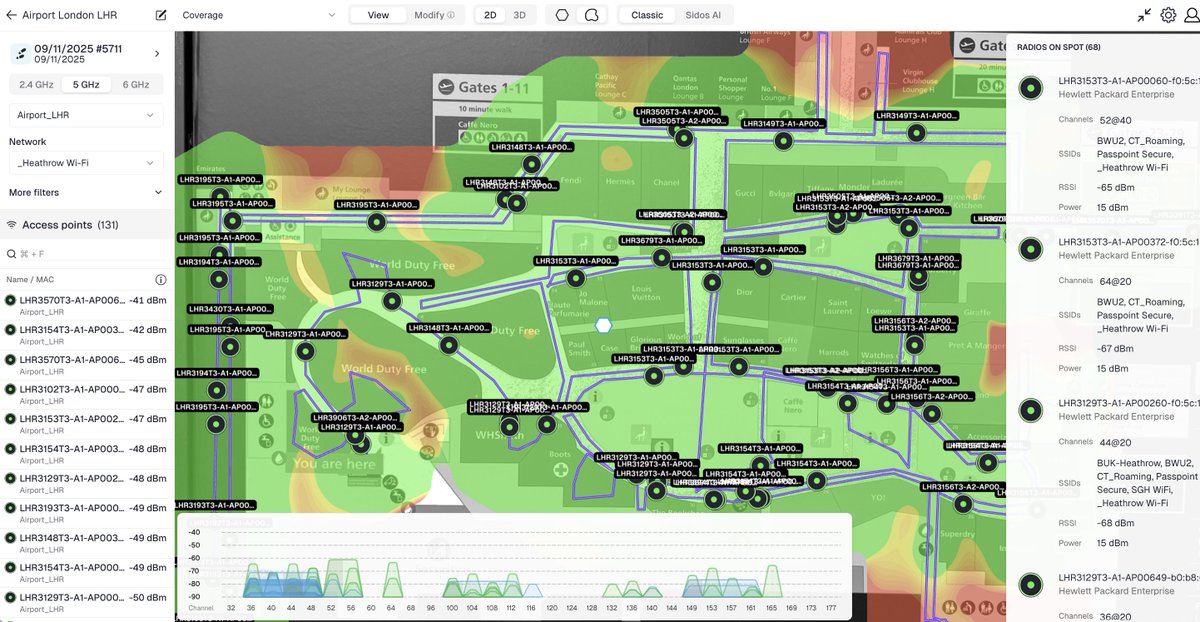Open the Coverage visualization dropdown
This screenshot has height=622, width=1200.
tap(258, 15)
